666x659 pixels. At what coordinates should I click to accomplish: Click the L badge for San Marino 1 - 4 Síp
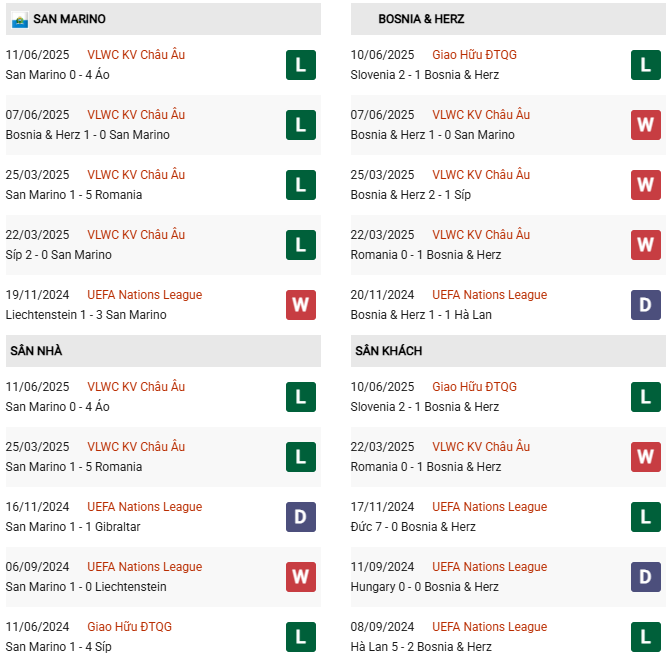[x=300, y=637]
